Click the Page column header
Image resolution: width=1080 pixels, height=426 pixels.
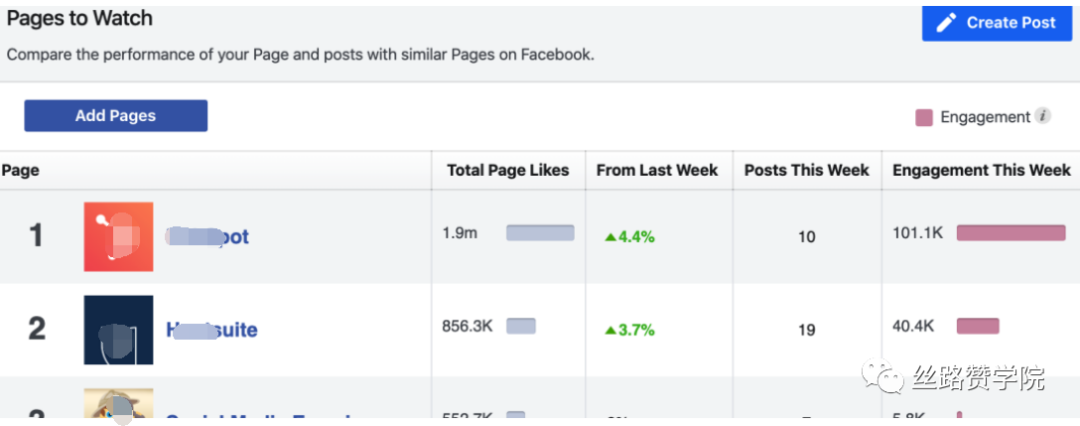[x=20, y=170]
